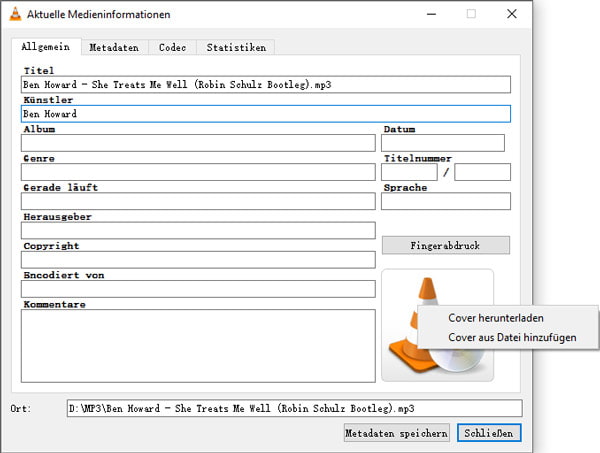Switch to the Statistiken tab

[236, 47]
